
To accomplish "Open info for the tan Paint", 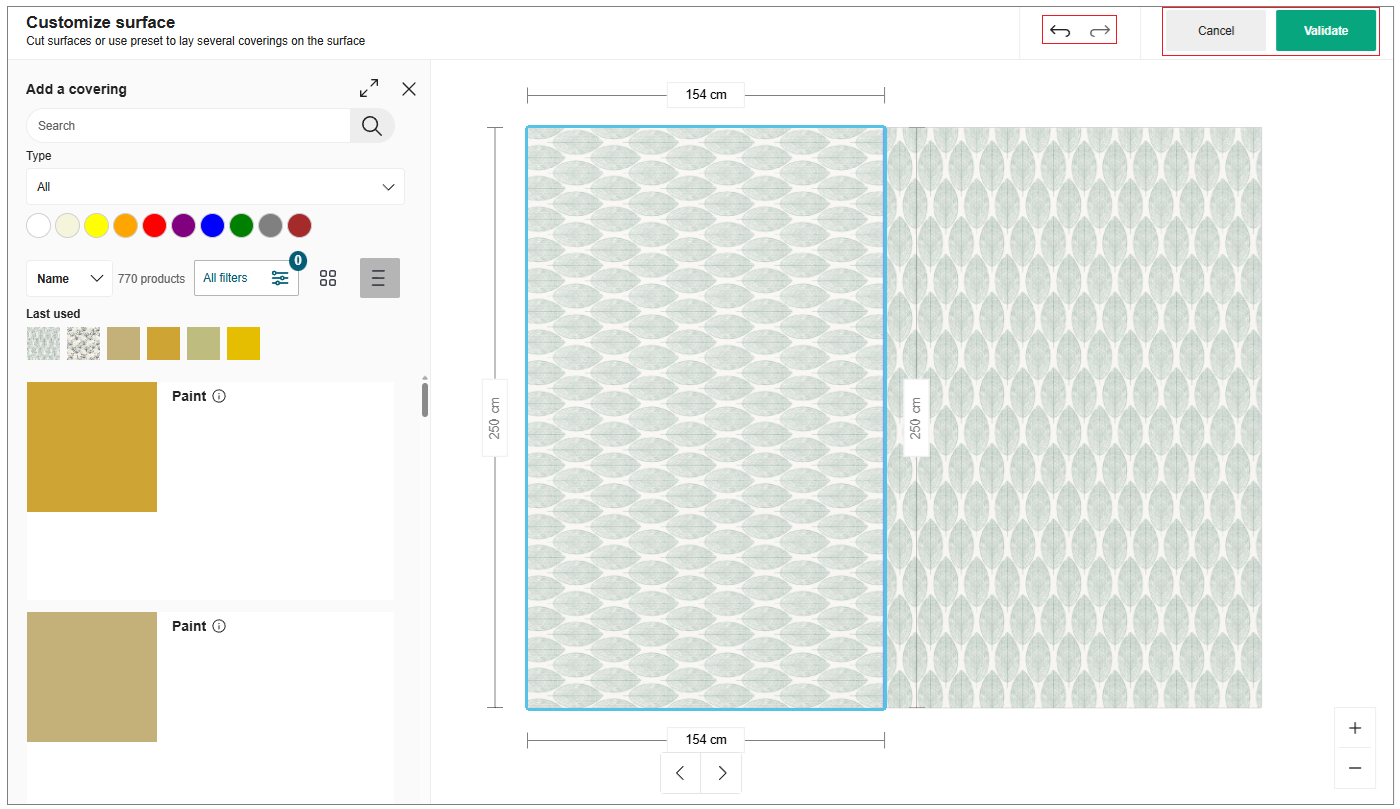I will [219, 626].
